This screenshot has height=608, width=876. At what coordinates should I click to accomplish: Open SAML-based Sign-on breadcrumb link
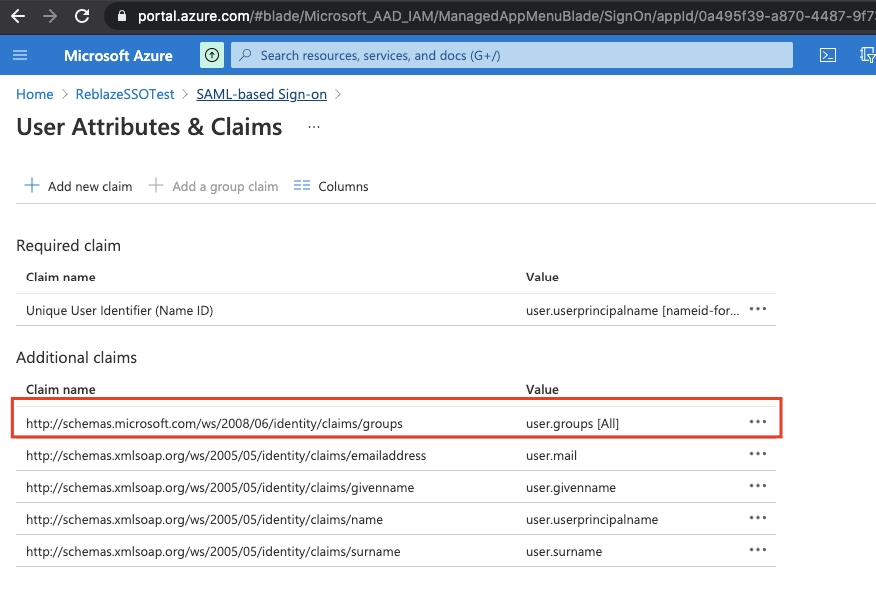[262, 94]
